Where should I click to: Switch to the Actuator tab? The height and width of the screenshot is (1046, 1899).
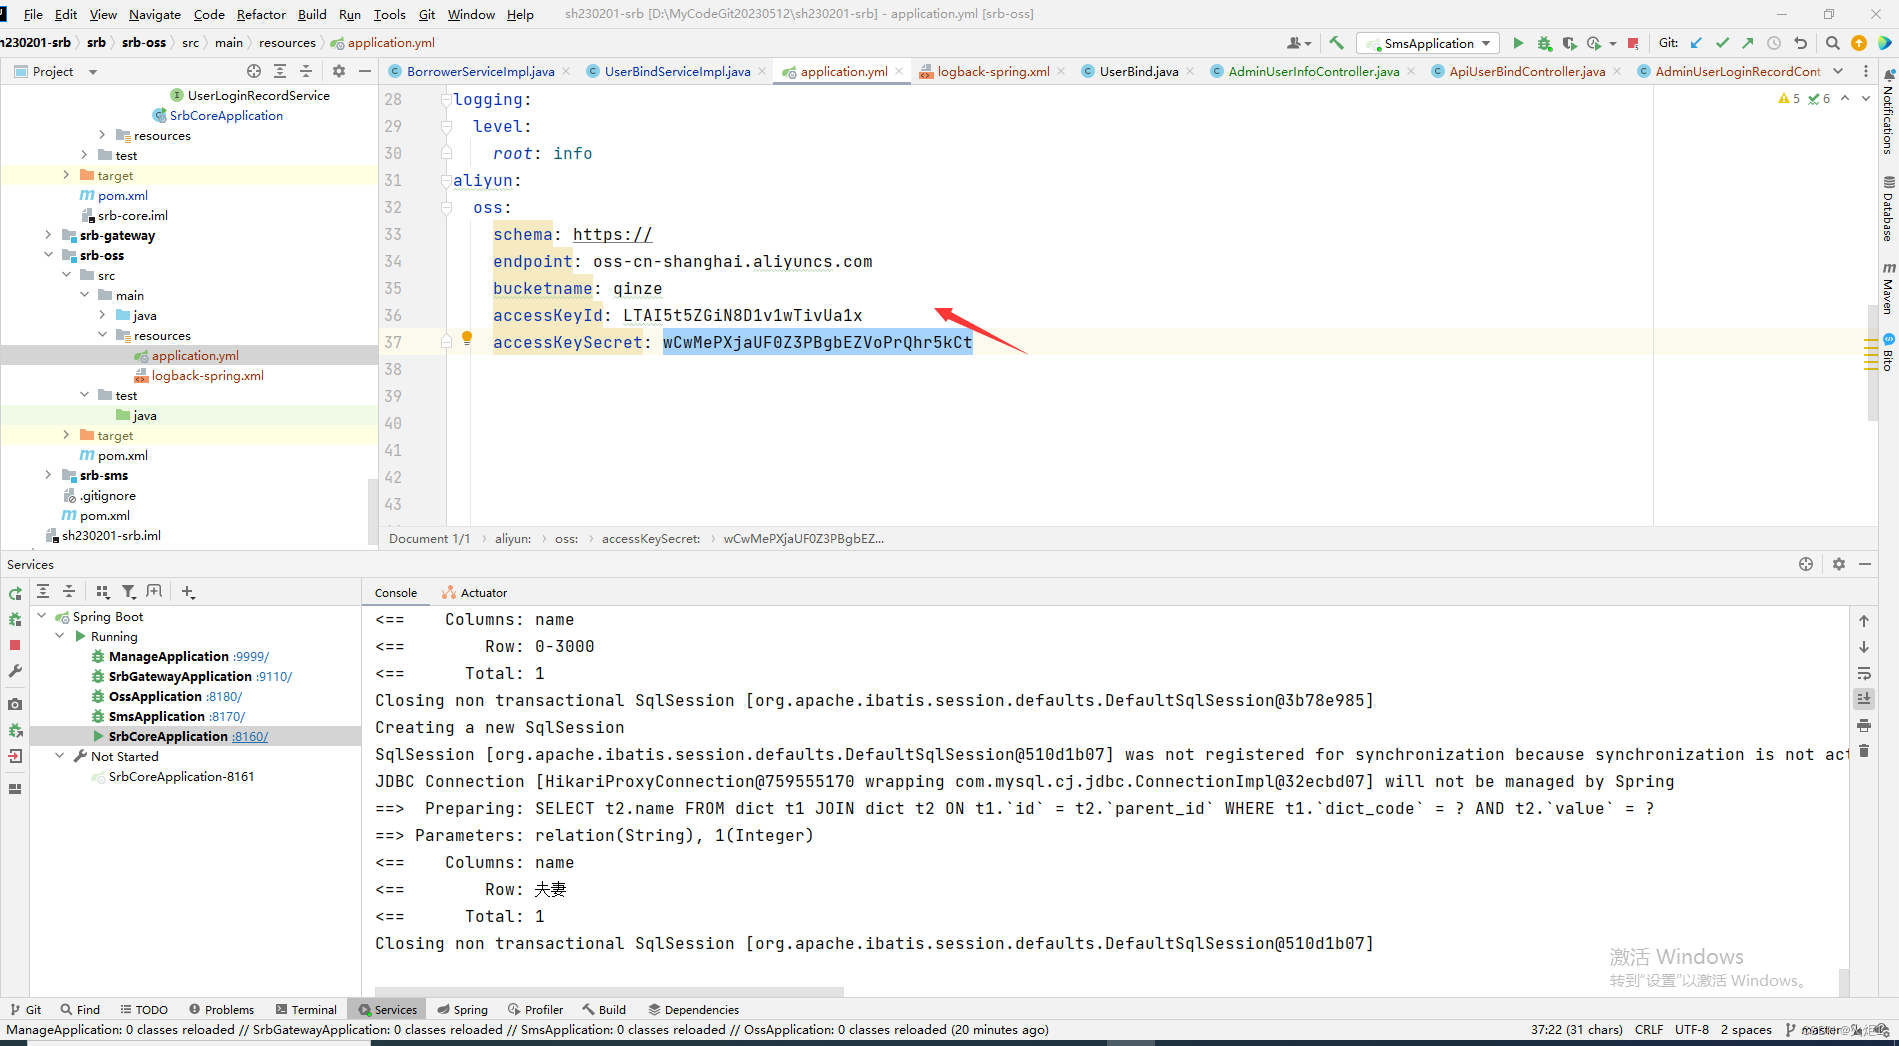point(474,593)
